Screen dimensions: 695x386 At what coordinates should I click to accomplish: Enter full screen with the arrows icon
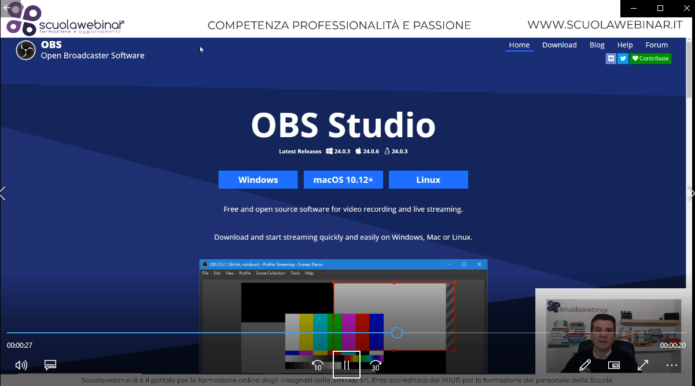(643, 365)
